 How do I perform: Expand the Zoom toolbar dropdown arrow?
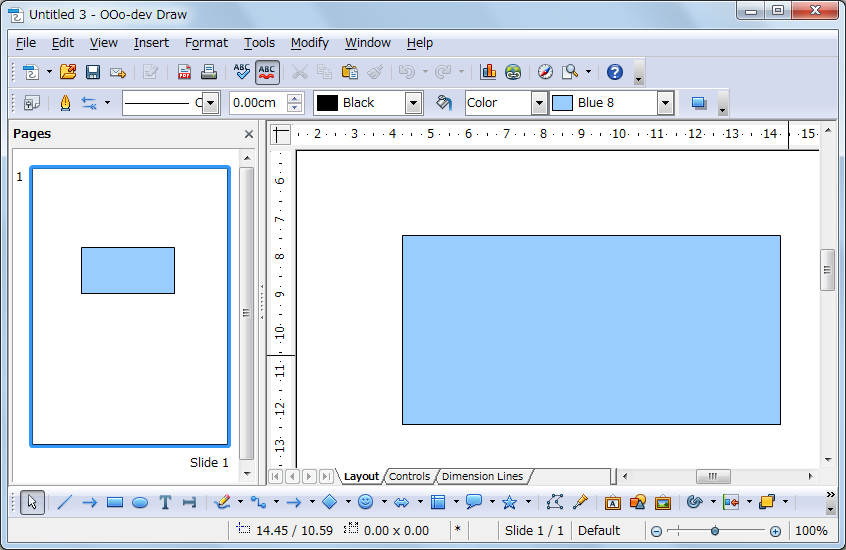coord(588,72)
